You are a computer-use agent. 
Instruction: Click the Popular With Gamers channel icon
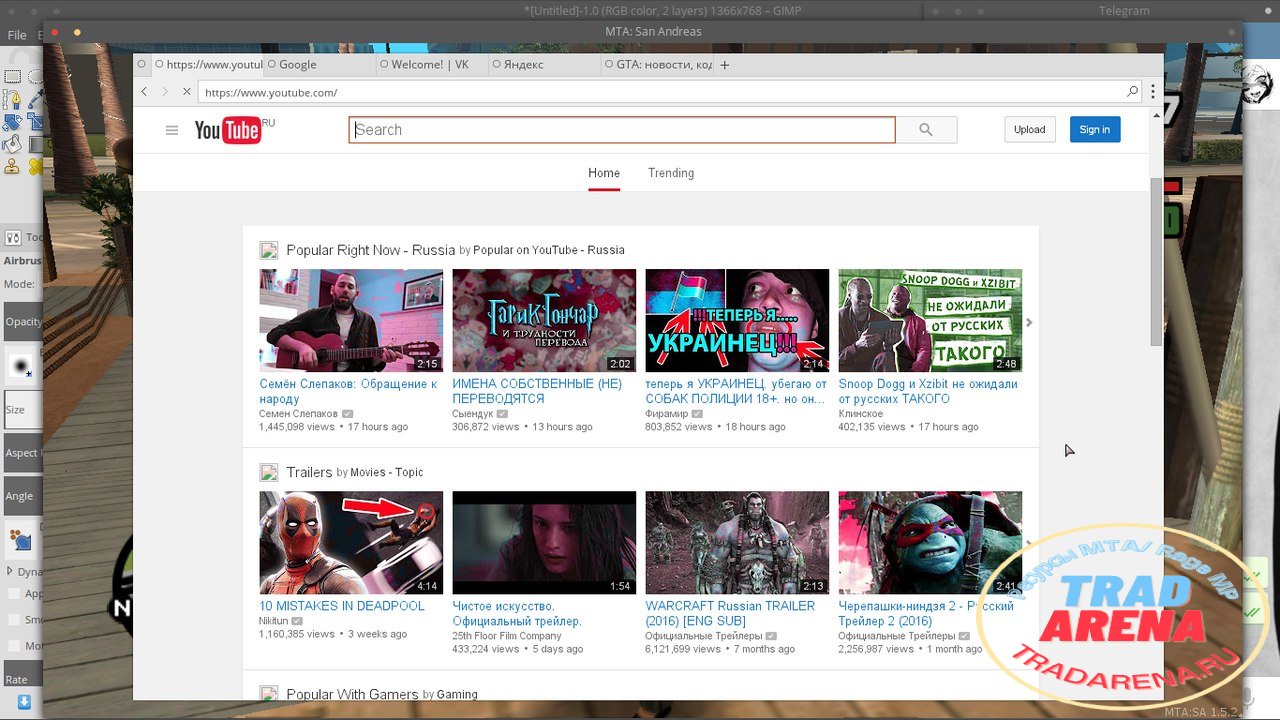(x=268, y=693)
